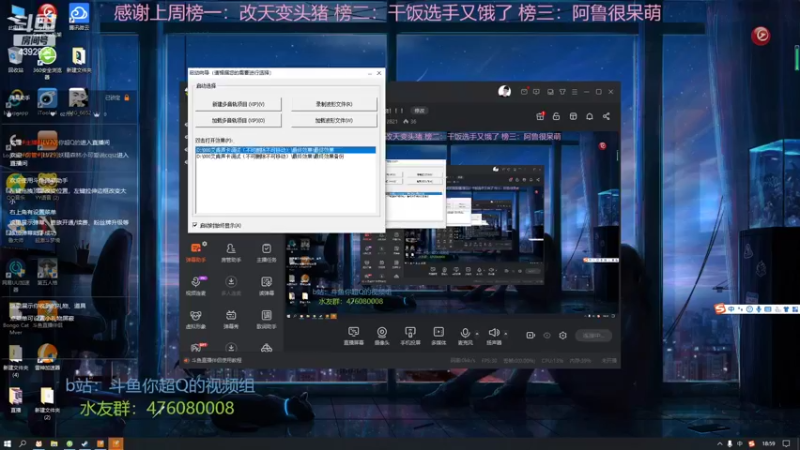Click 加载多音轨项目 (VIP) button
The height and width of the screenshot is (450, 800).
tap(238, 120)
